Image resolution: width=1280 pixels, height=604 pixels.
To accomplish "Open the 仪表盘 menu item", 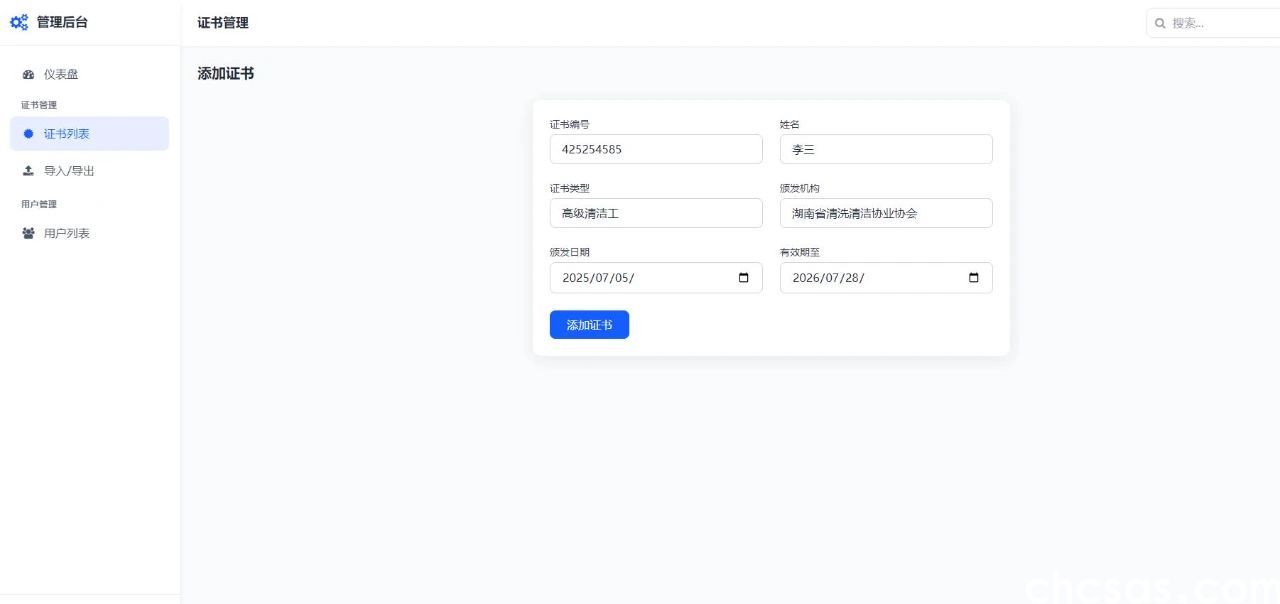I will click(x=90, y=74).
